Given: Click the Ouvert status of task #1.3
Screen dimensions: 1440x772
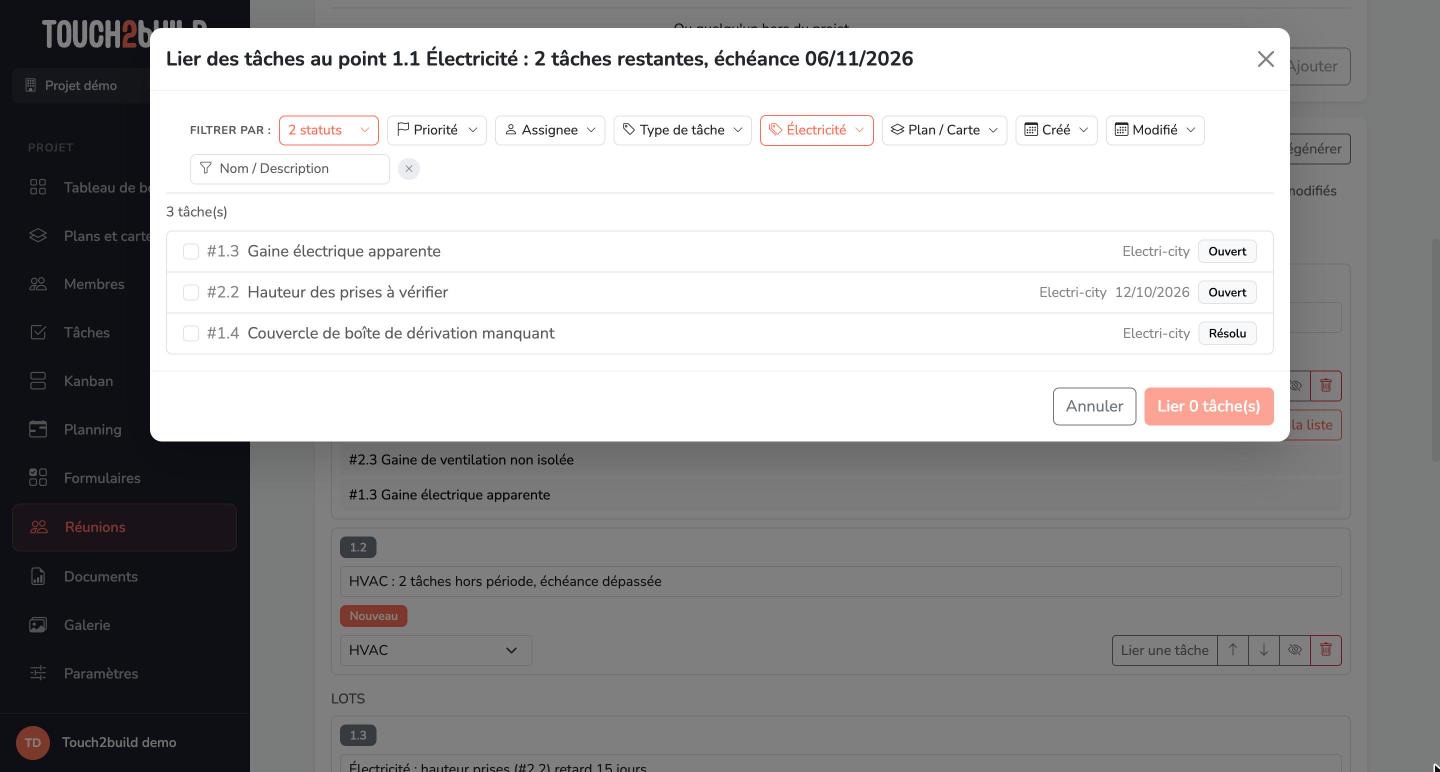Looking at the screenshot, I should point(1227,252).
